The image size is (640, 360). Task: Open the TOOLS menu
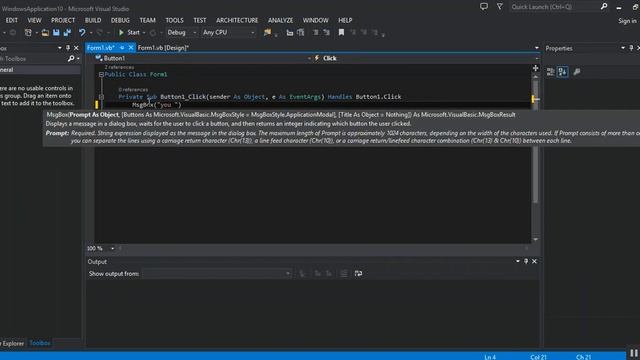(174, 20)
